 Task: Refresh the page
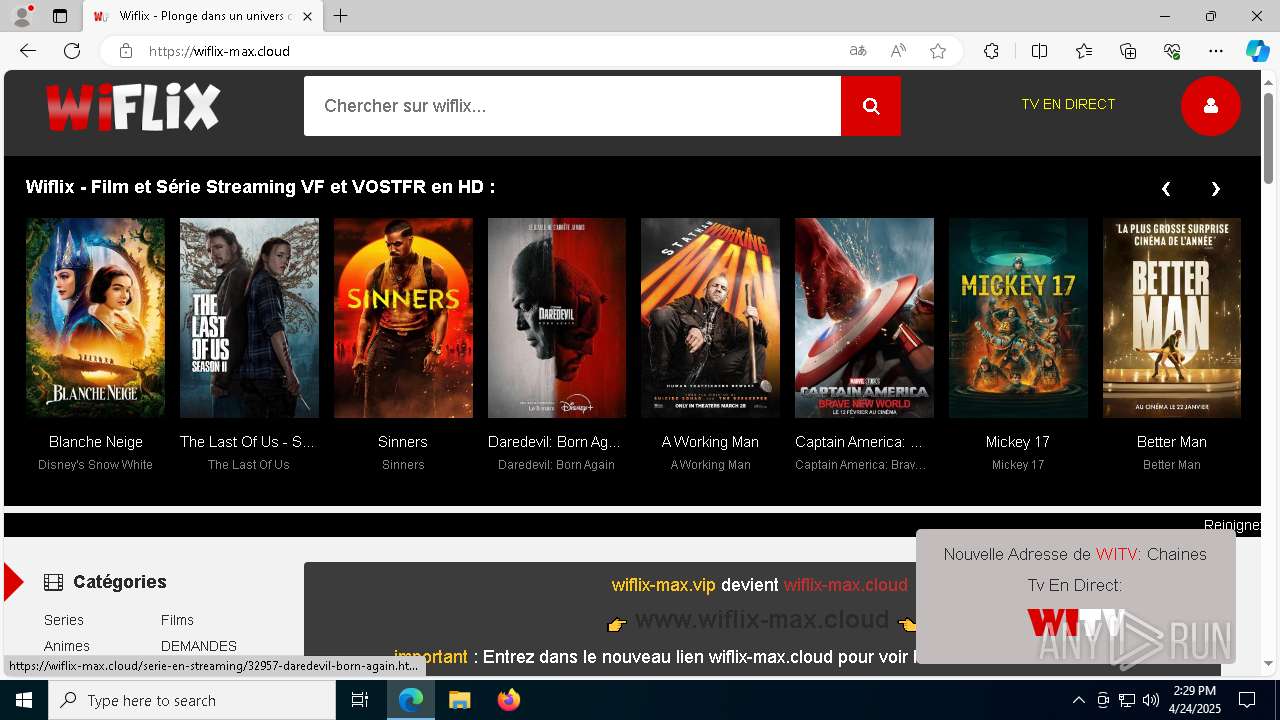[x=72, y=51]
